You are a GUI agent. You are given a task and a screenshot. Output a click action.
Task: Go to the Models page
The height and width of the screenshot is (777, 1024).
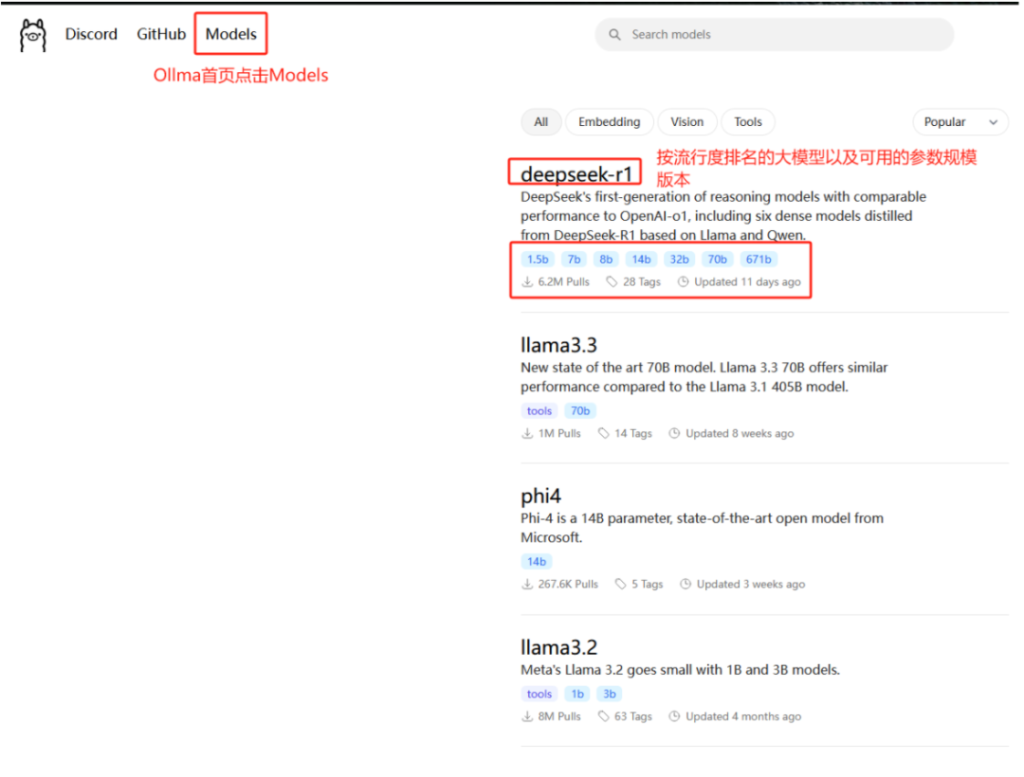pos(231,34)
